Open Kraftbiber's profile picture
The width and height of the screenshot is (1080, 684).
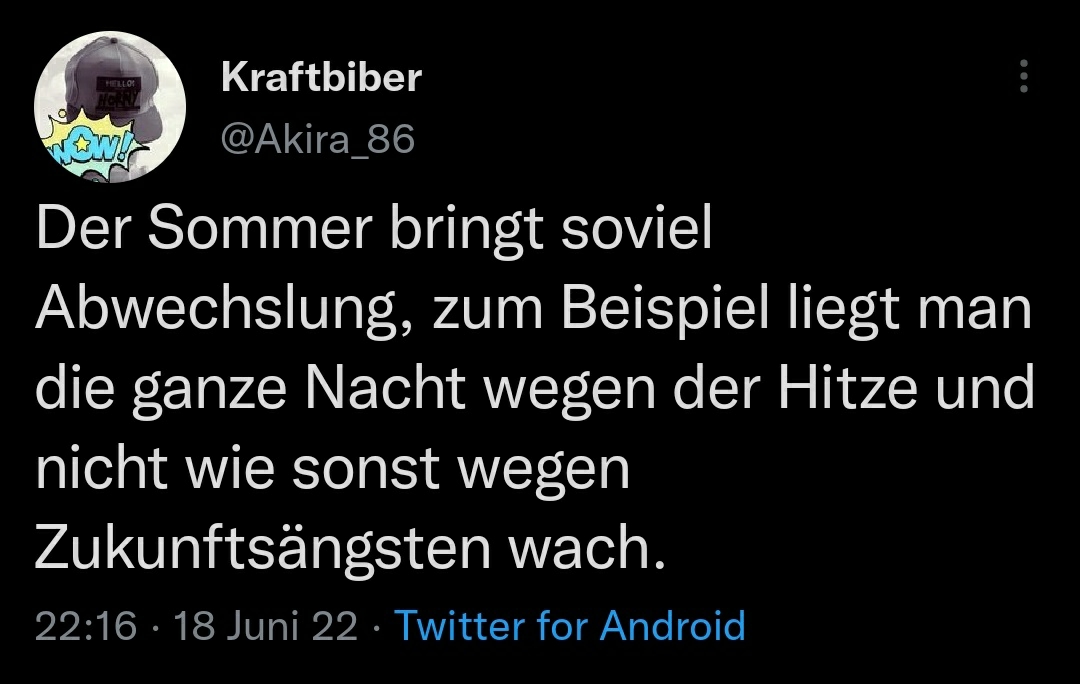pos(110,107)
